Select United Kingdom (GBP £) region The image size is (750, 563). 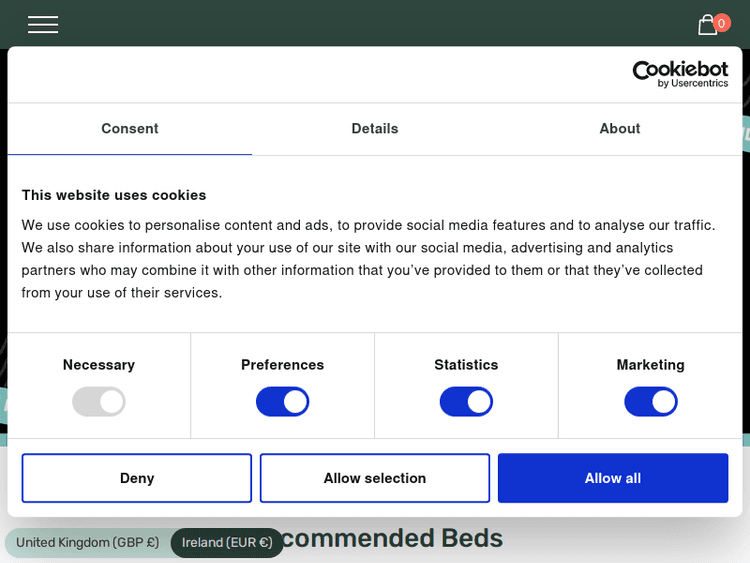[x=88, y=543]
